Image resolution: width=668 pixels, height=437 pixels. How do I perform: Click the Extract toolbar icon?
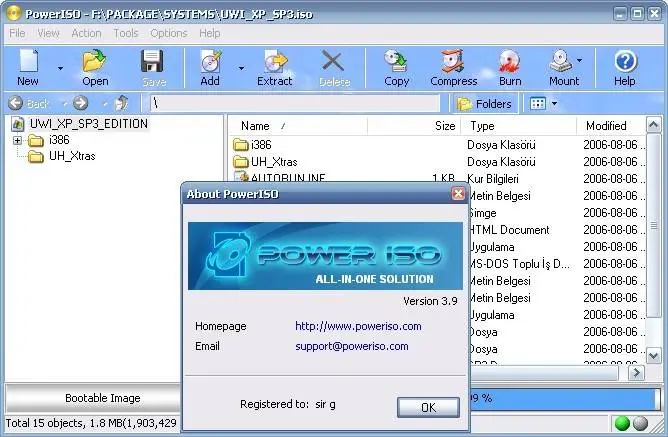pyautogui.click(x=275, y=61)
